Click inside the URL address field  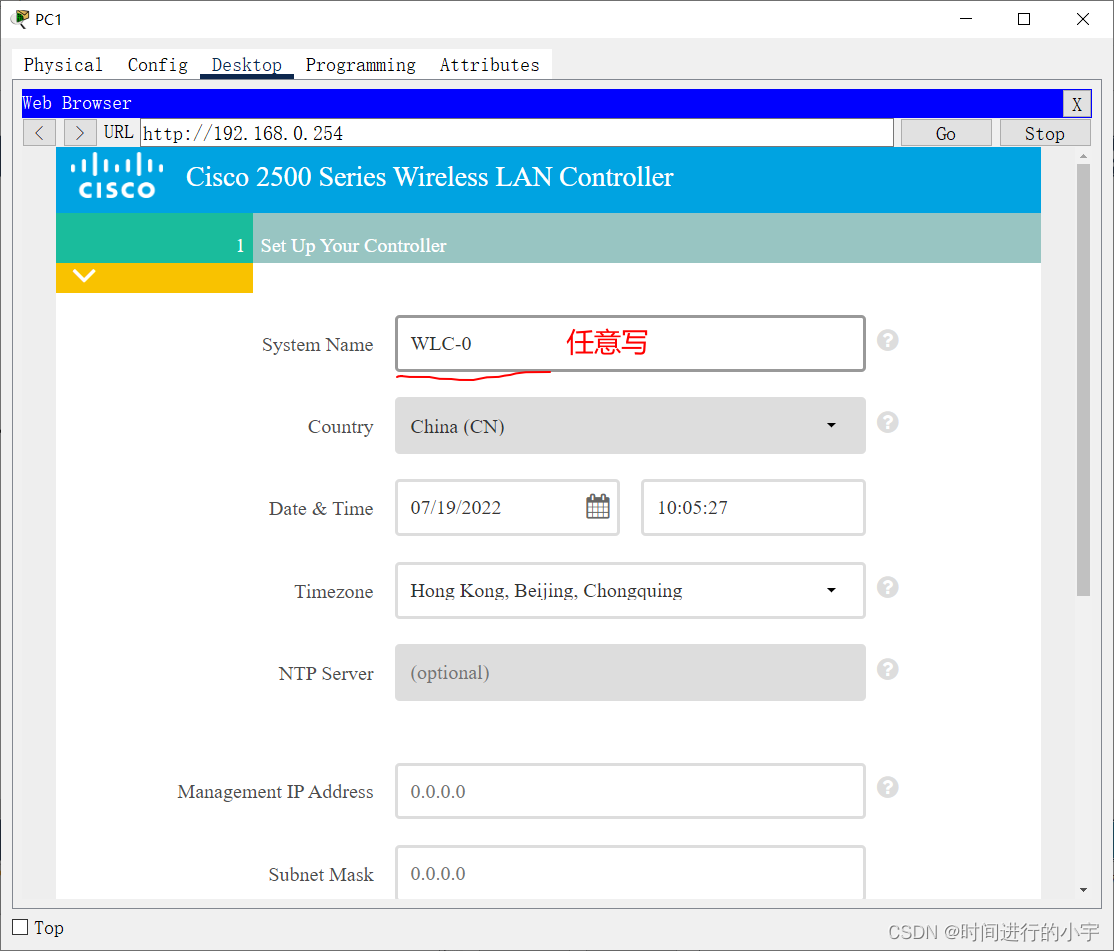pyautogui.click(x=500, y=132)
